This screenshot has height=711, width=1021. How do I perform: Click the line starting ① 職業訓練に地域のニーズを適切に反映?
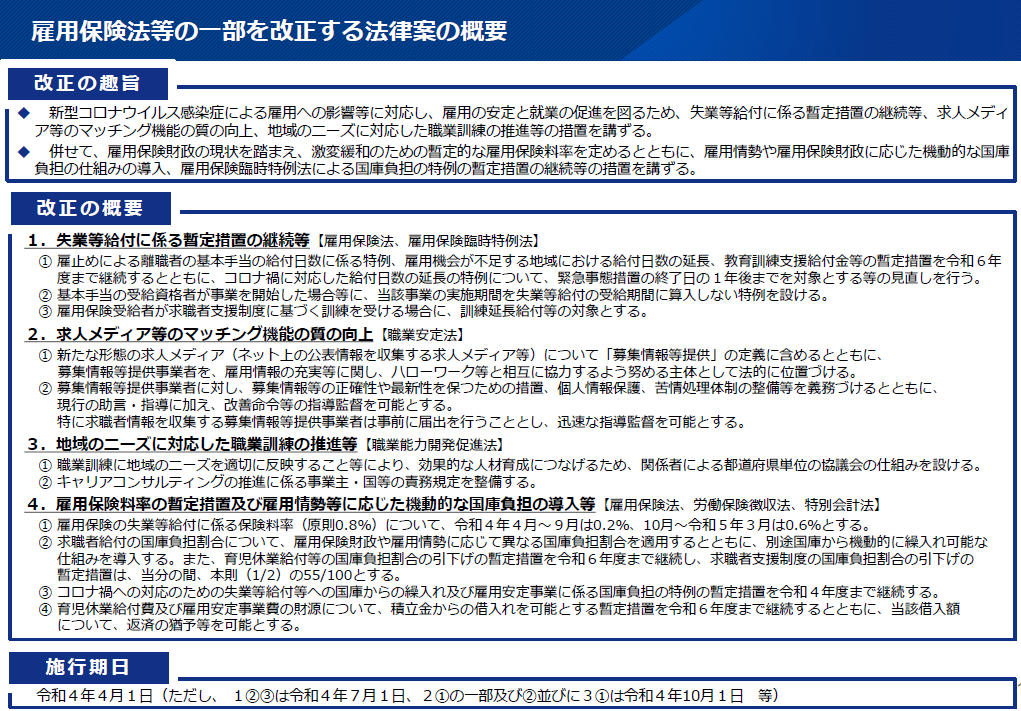[510, 466]
